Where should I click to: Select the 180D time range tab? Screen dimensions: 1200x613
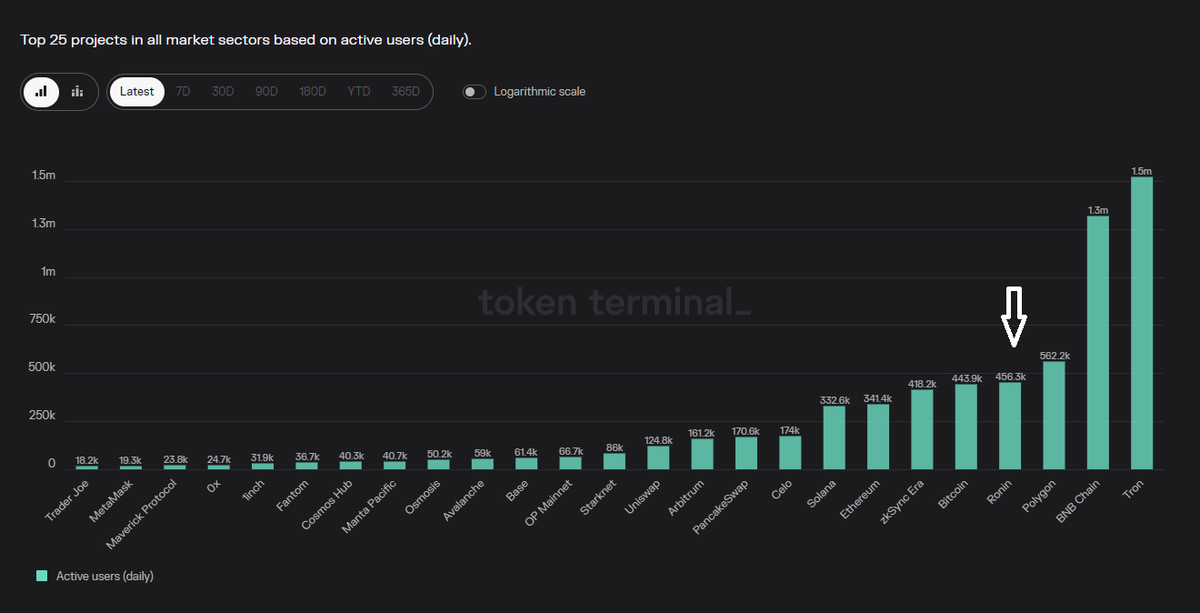coord(312,91)
